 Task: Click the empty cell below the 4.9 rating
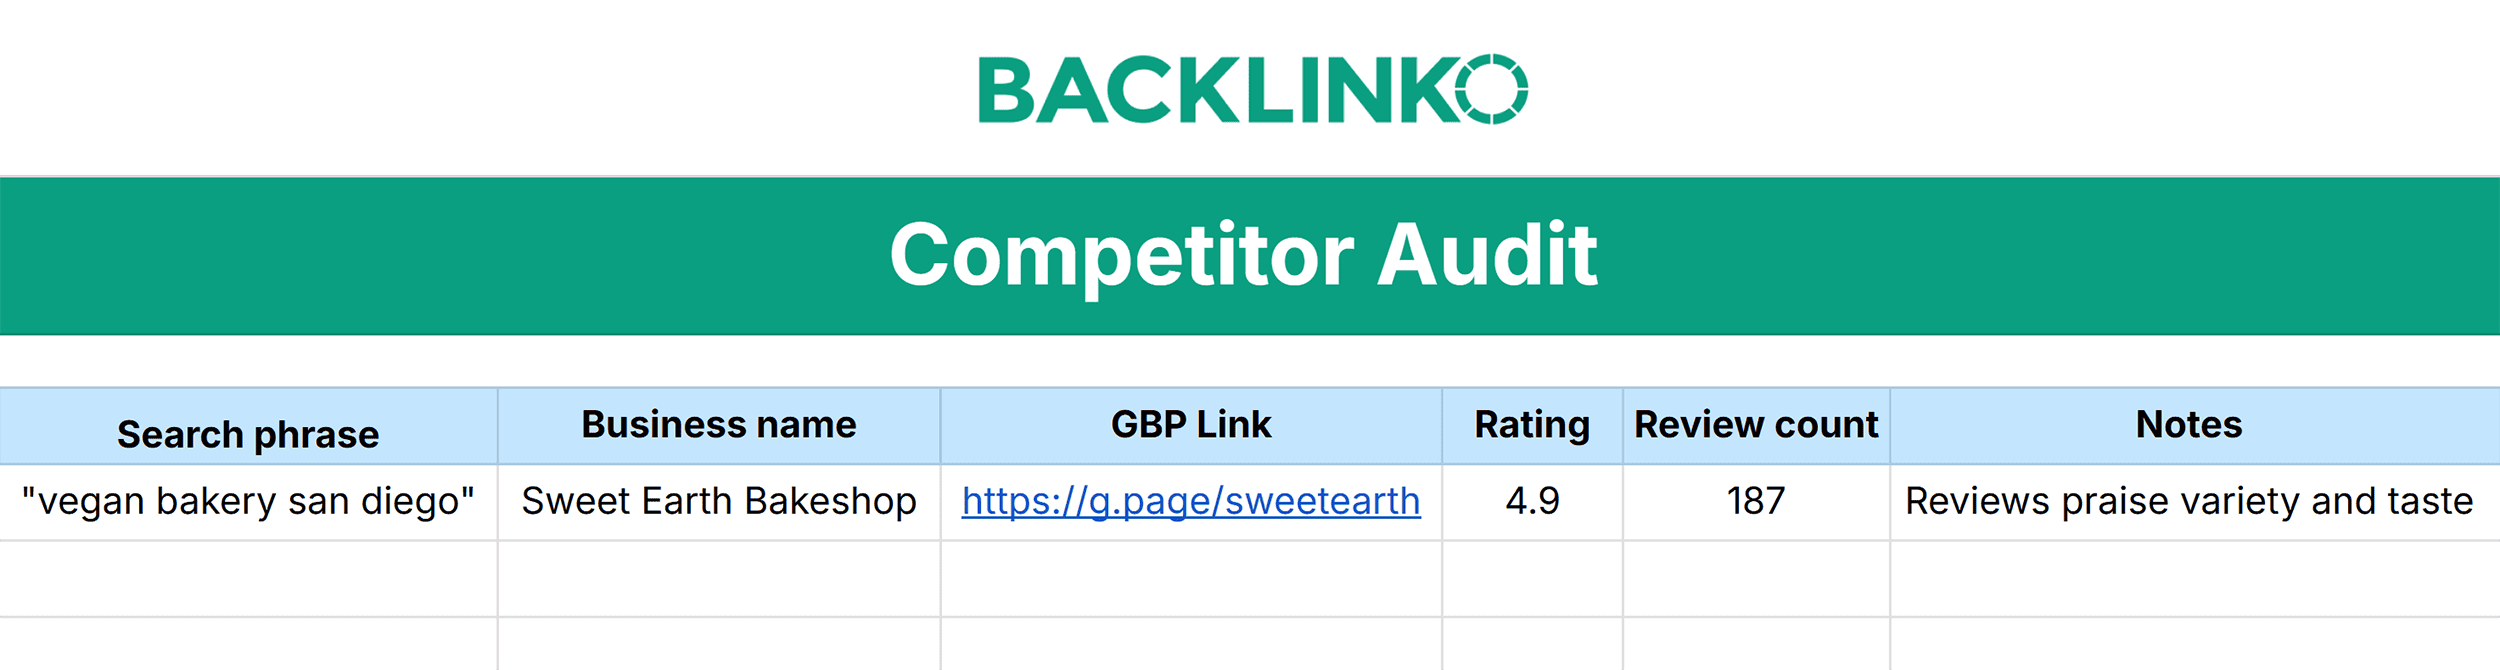(x=1532, y=579)
